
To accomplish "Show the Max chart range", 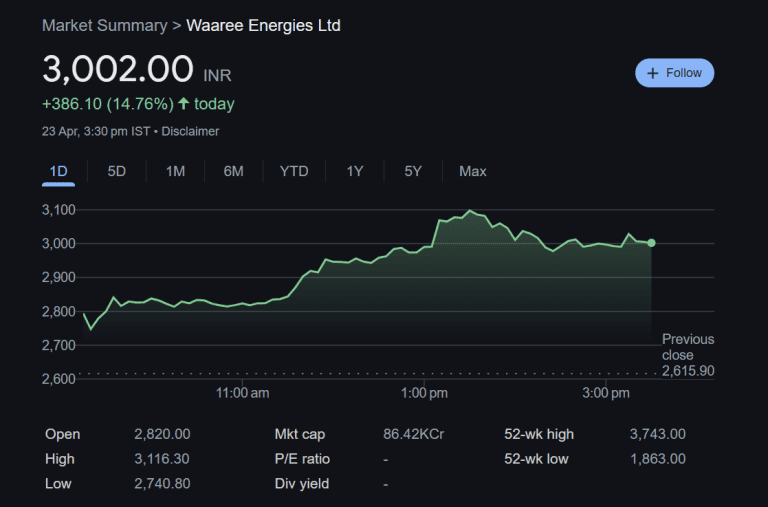I will pyautogui.click(x=473, y=171).
